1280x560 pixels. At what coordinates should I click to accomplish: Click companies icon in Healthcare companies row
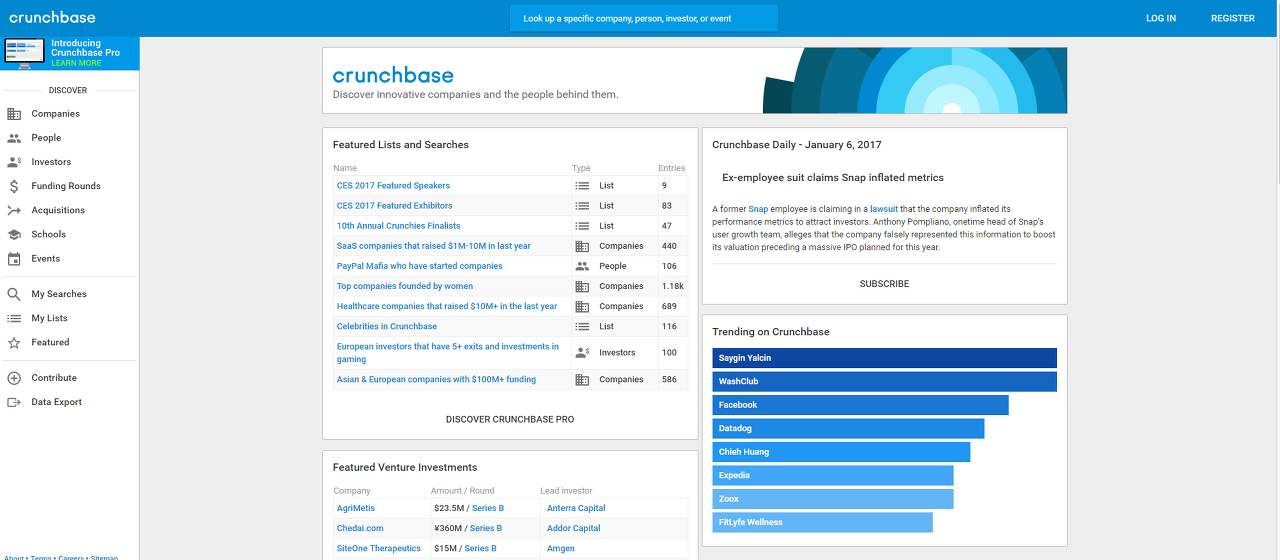pos(582,306)
